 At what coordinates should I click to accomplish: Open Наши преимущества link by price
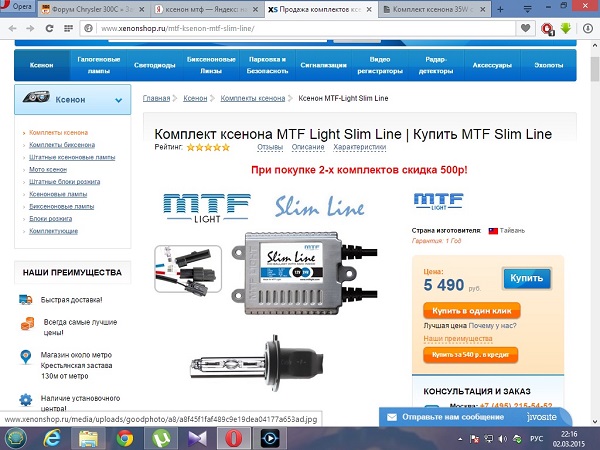tap(458, 339)
